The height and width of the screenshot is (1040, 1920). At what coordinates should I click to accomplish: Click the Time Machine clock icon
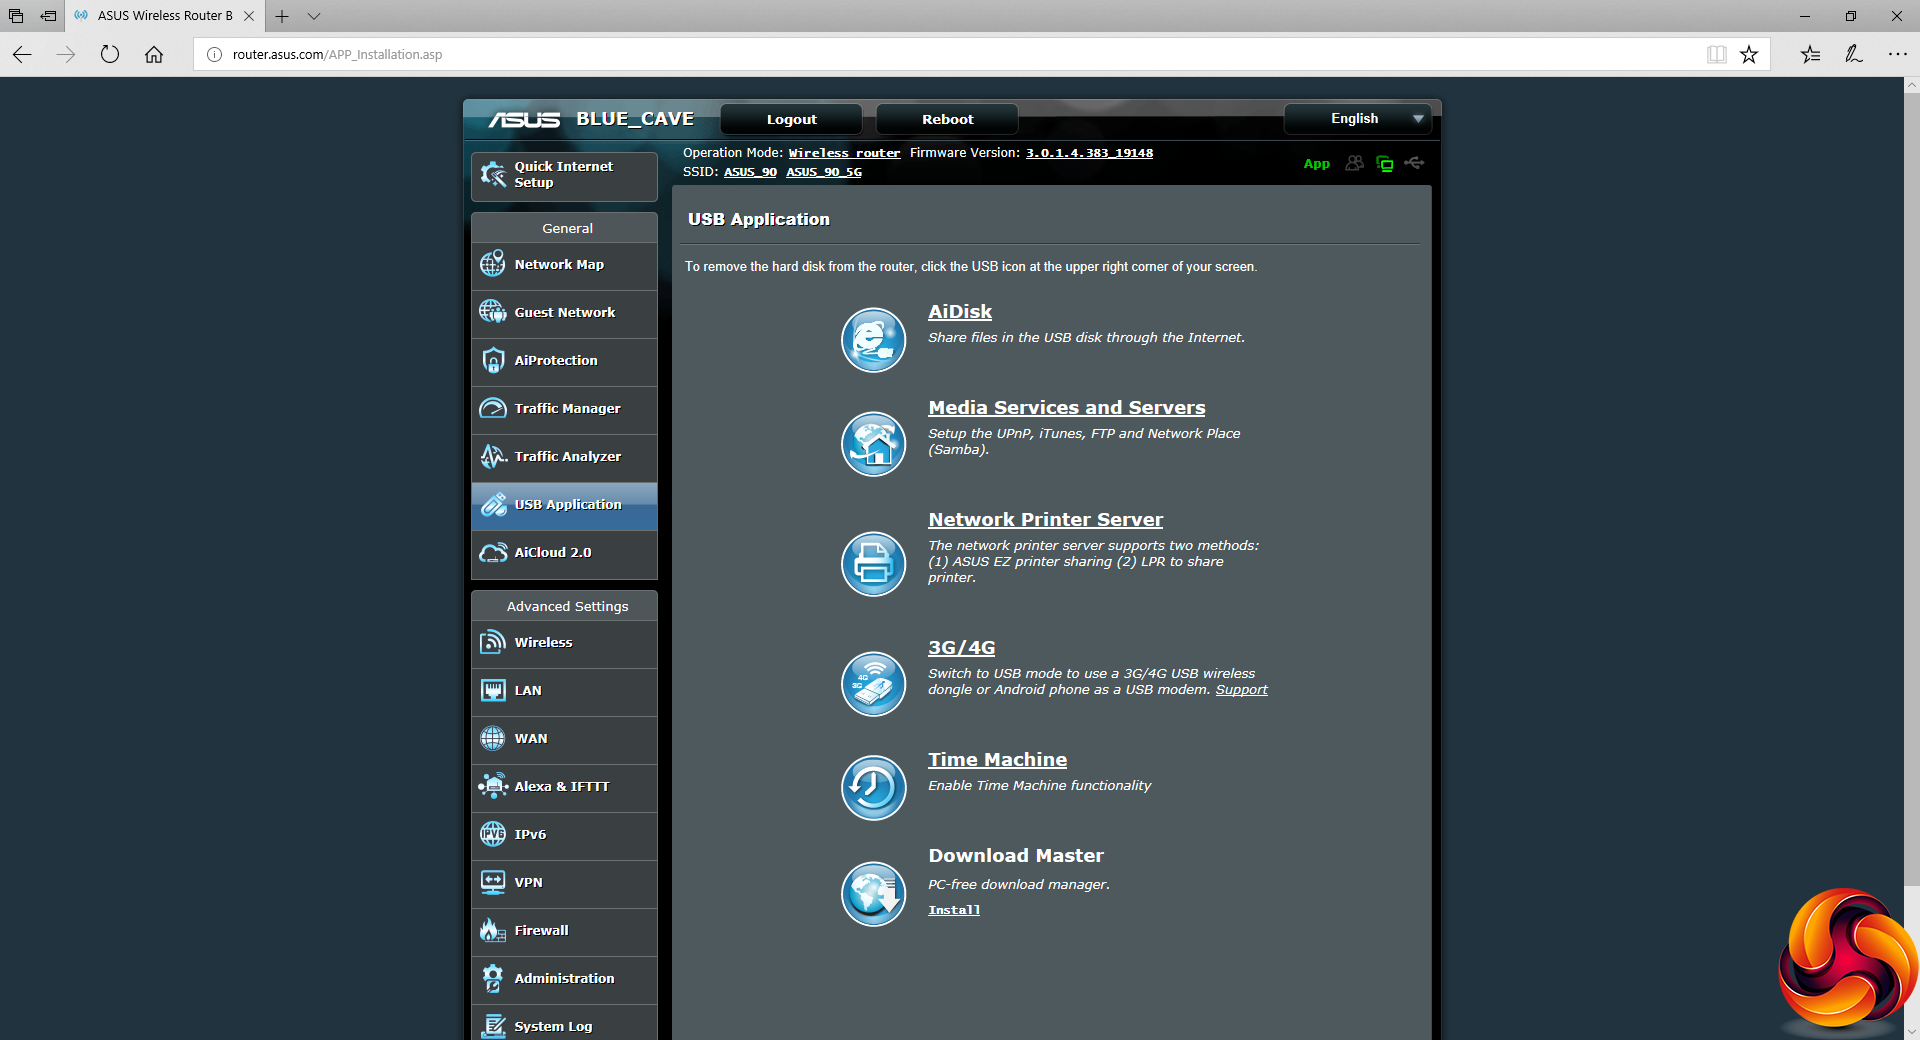click(x=873, y=788)
